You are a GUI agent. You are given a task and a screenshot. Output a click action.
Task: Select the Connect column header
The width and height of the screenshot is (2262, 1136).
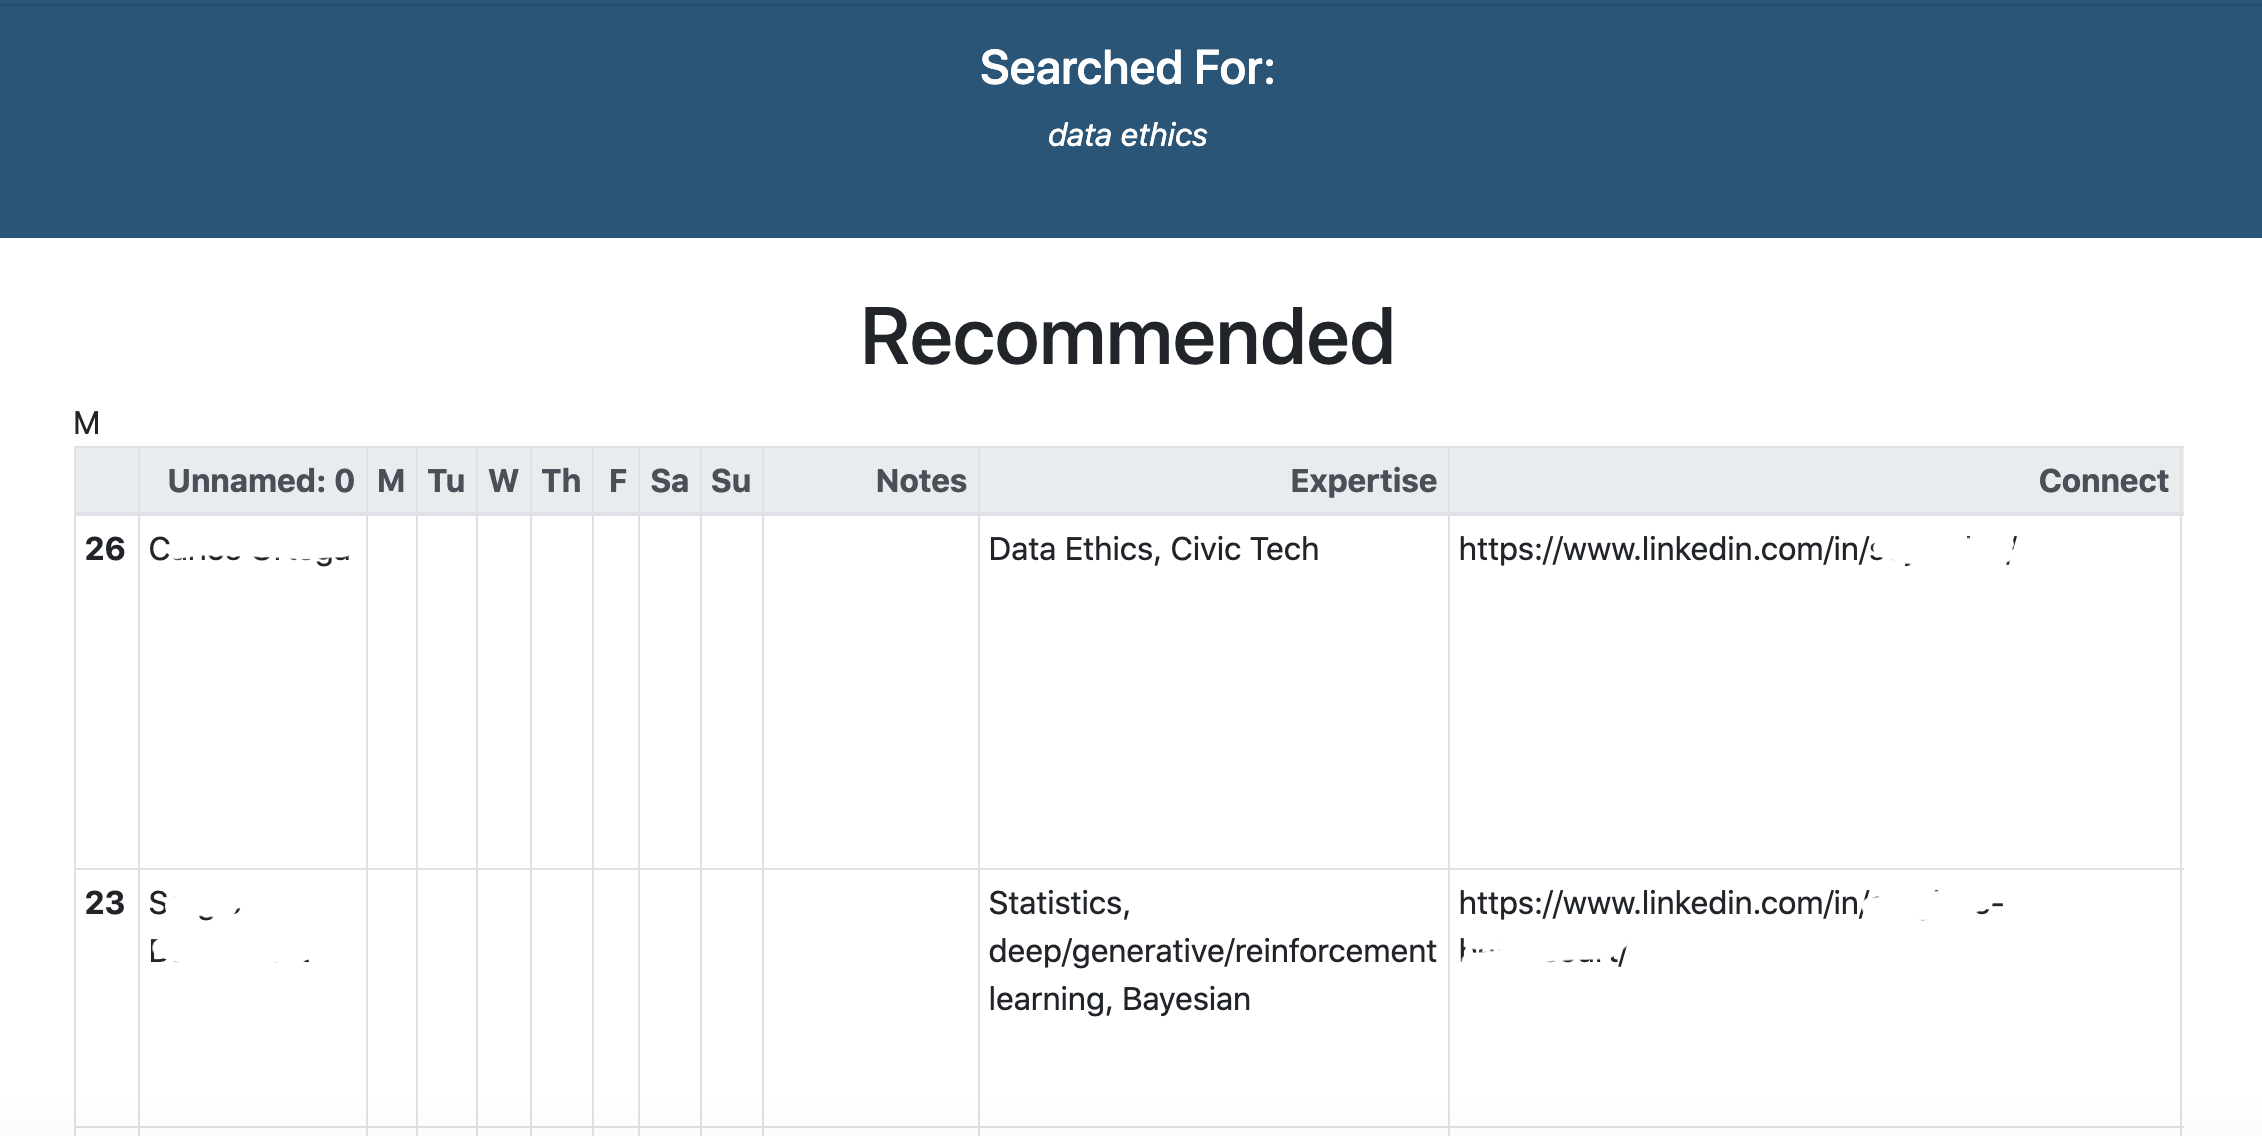pyautogui.click(x=2102, y=481)
